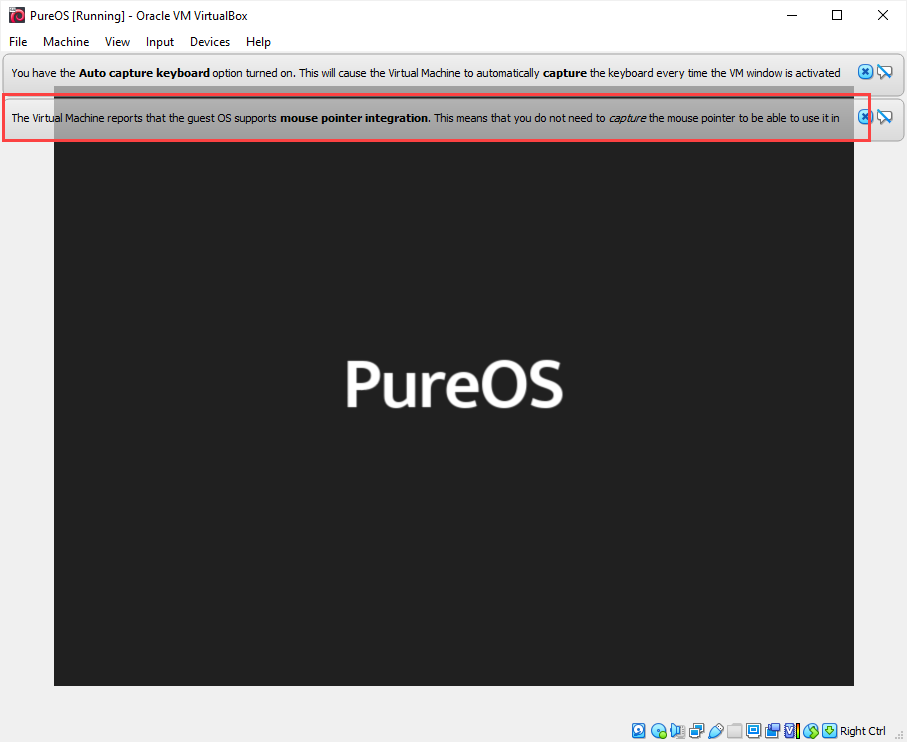Click the USB devices status icon
The image size is (907, 742).
[x=716, y=730]
